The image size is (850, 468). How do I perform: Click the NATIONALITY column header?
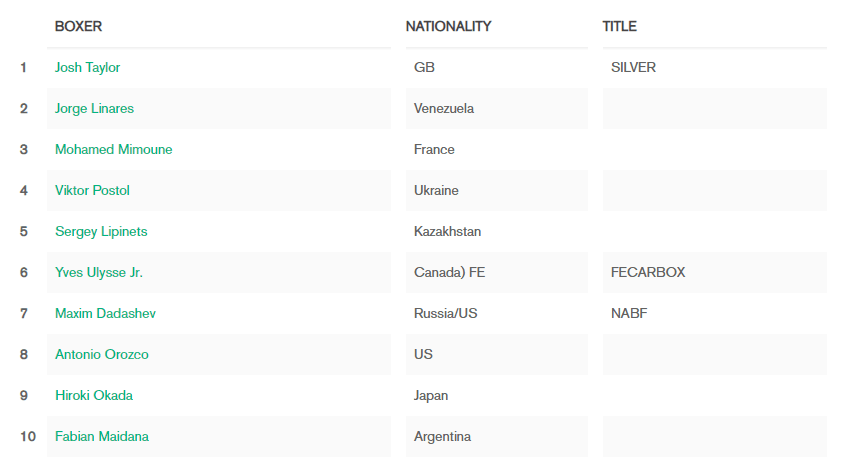tap(448, 26)
